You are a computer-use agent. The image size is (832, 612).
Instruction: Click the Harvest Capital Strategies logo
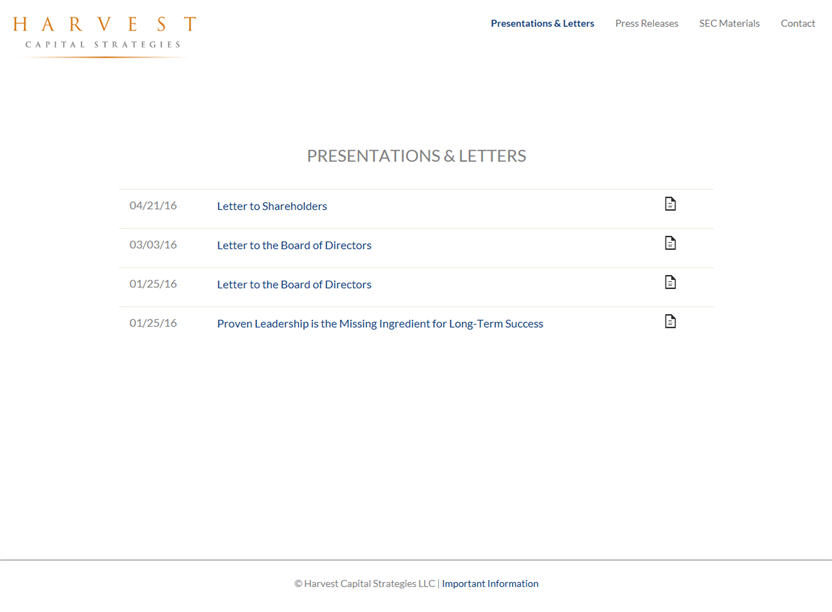pyautogui.click(x=104, y=34)
